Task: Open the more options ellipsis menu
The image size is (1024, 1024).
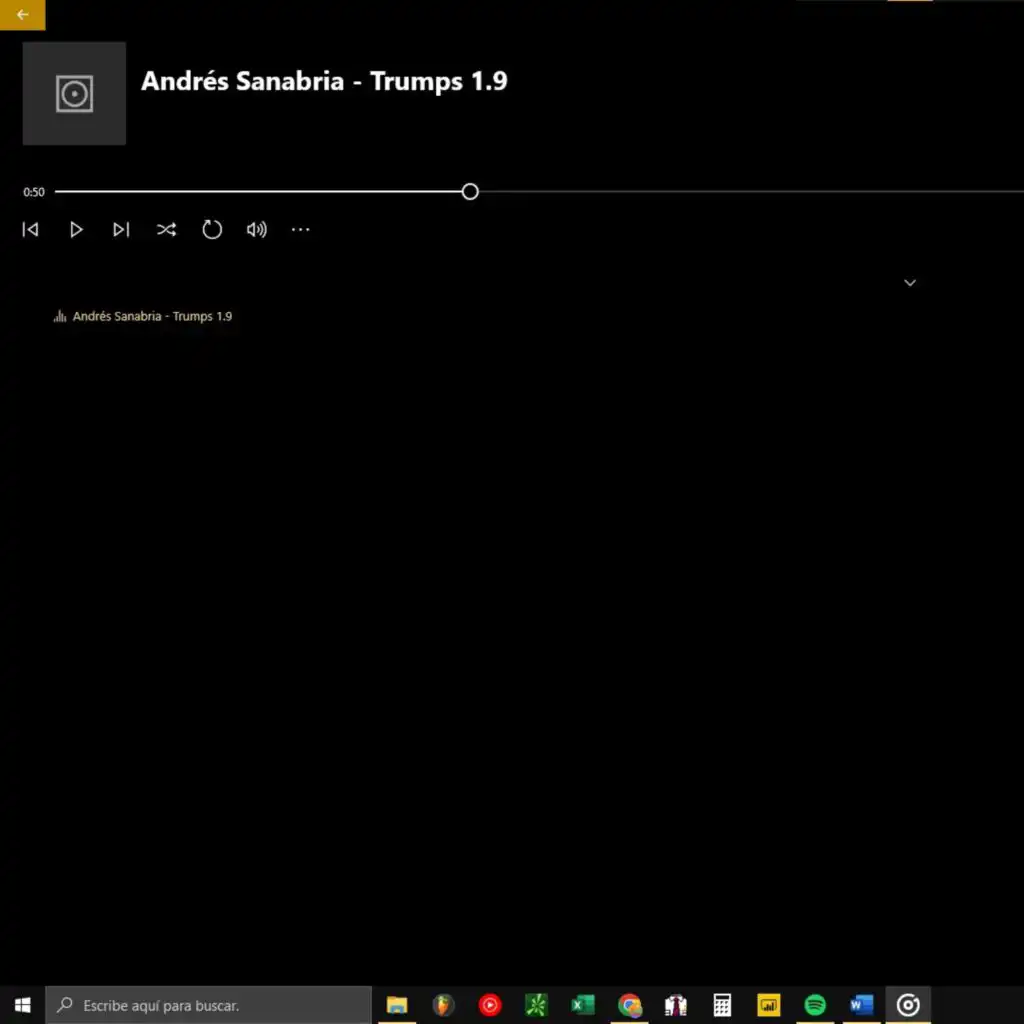Action: 300,229
